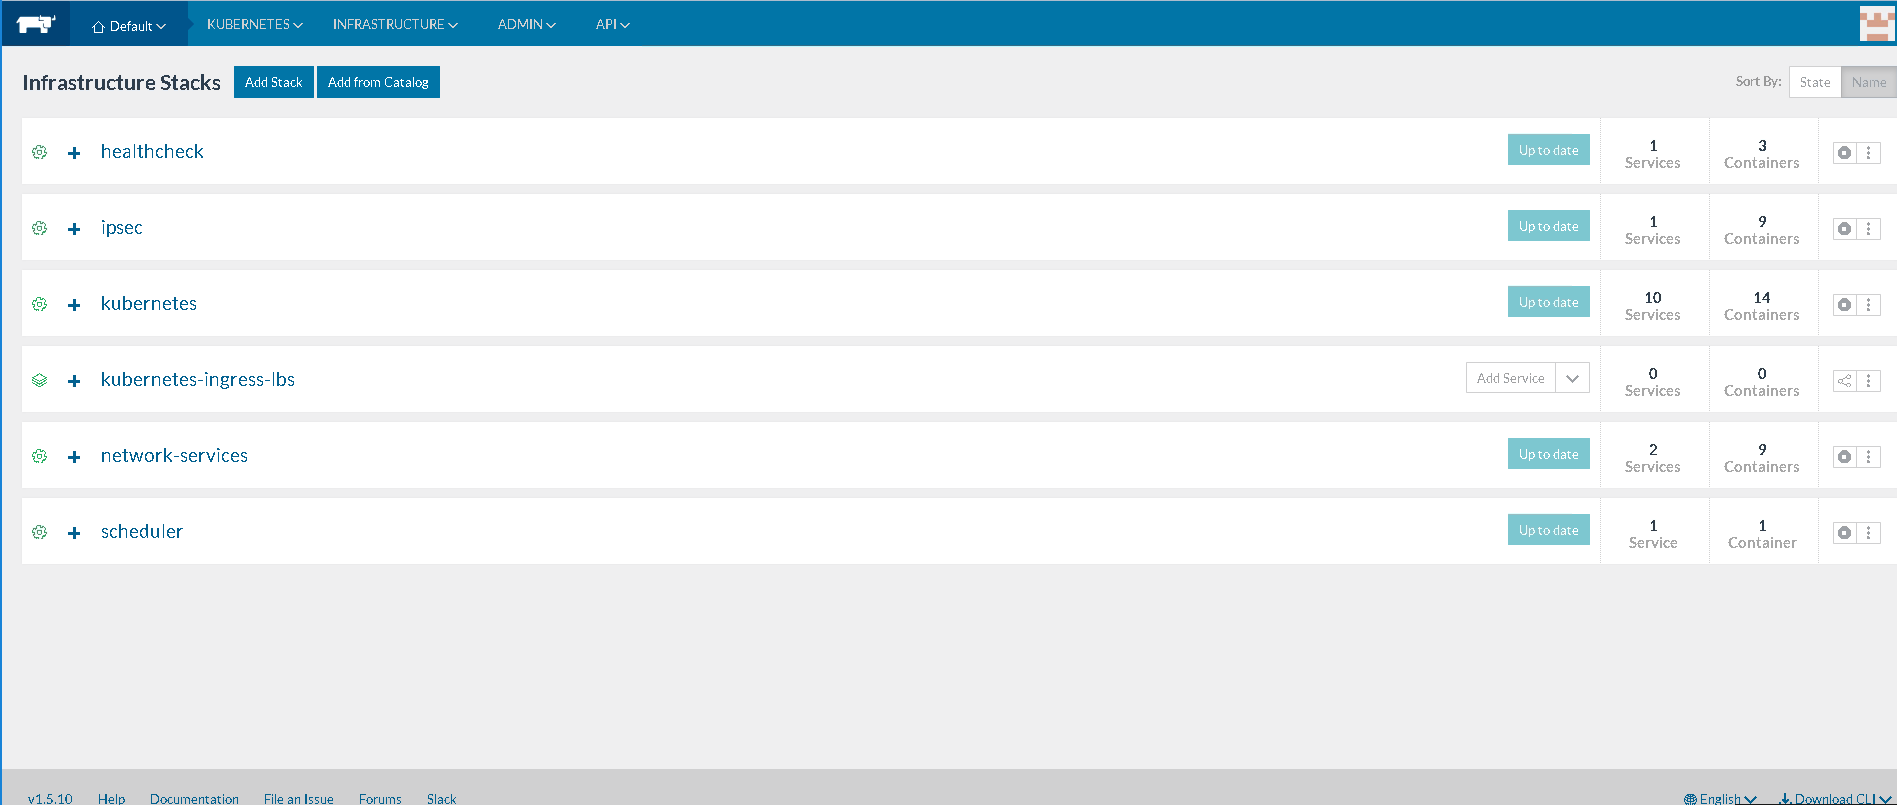Click the scheduler row circular action icon
The height and width of the screenshot is (805, 1897).
(1845, 533)
